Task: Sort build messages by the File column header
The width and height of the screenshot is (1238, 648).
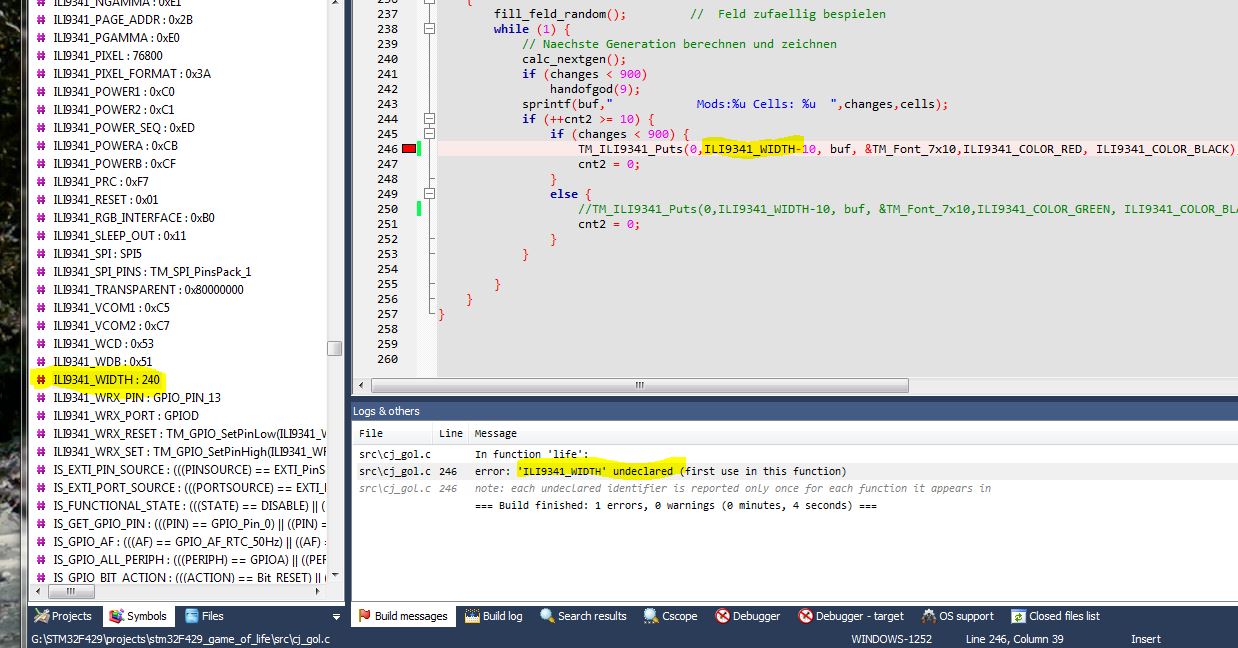Action: pos(393,433)
